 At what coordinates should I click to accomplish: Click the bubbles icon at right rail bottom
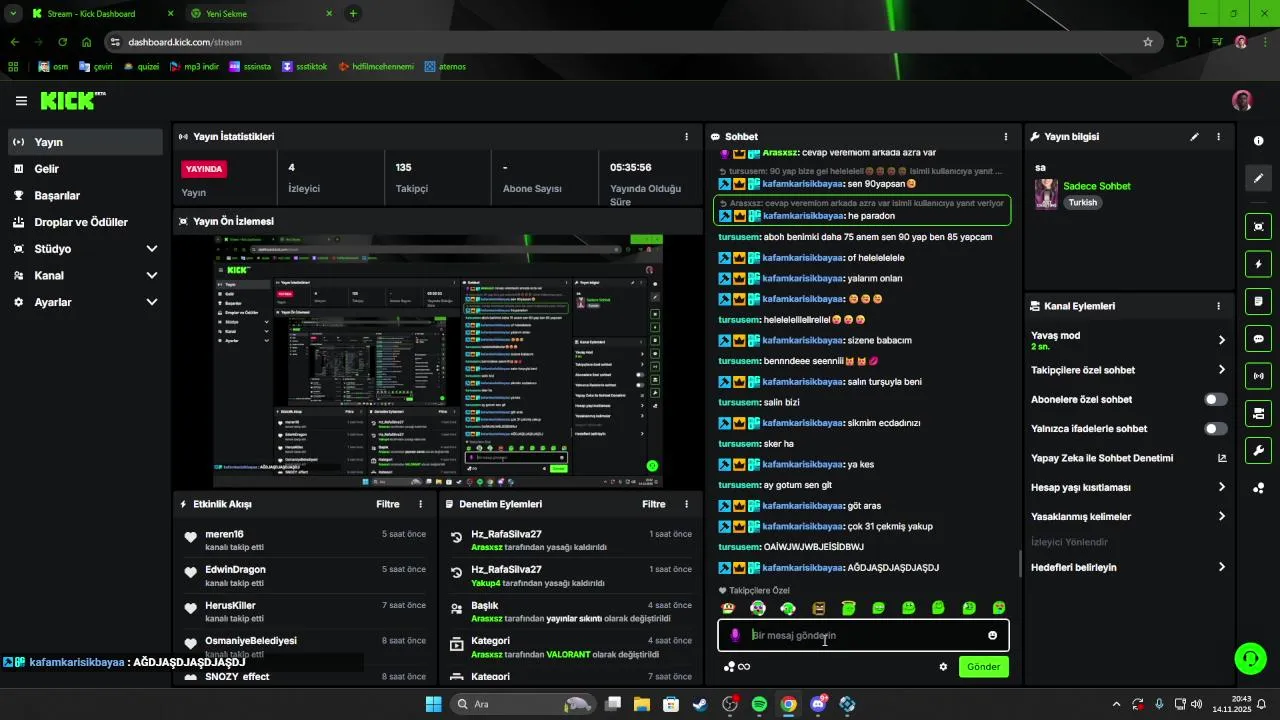tap(1258, 488)
